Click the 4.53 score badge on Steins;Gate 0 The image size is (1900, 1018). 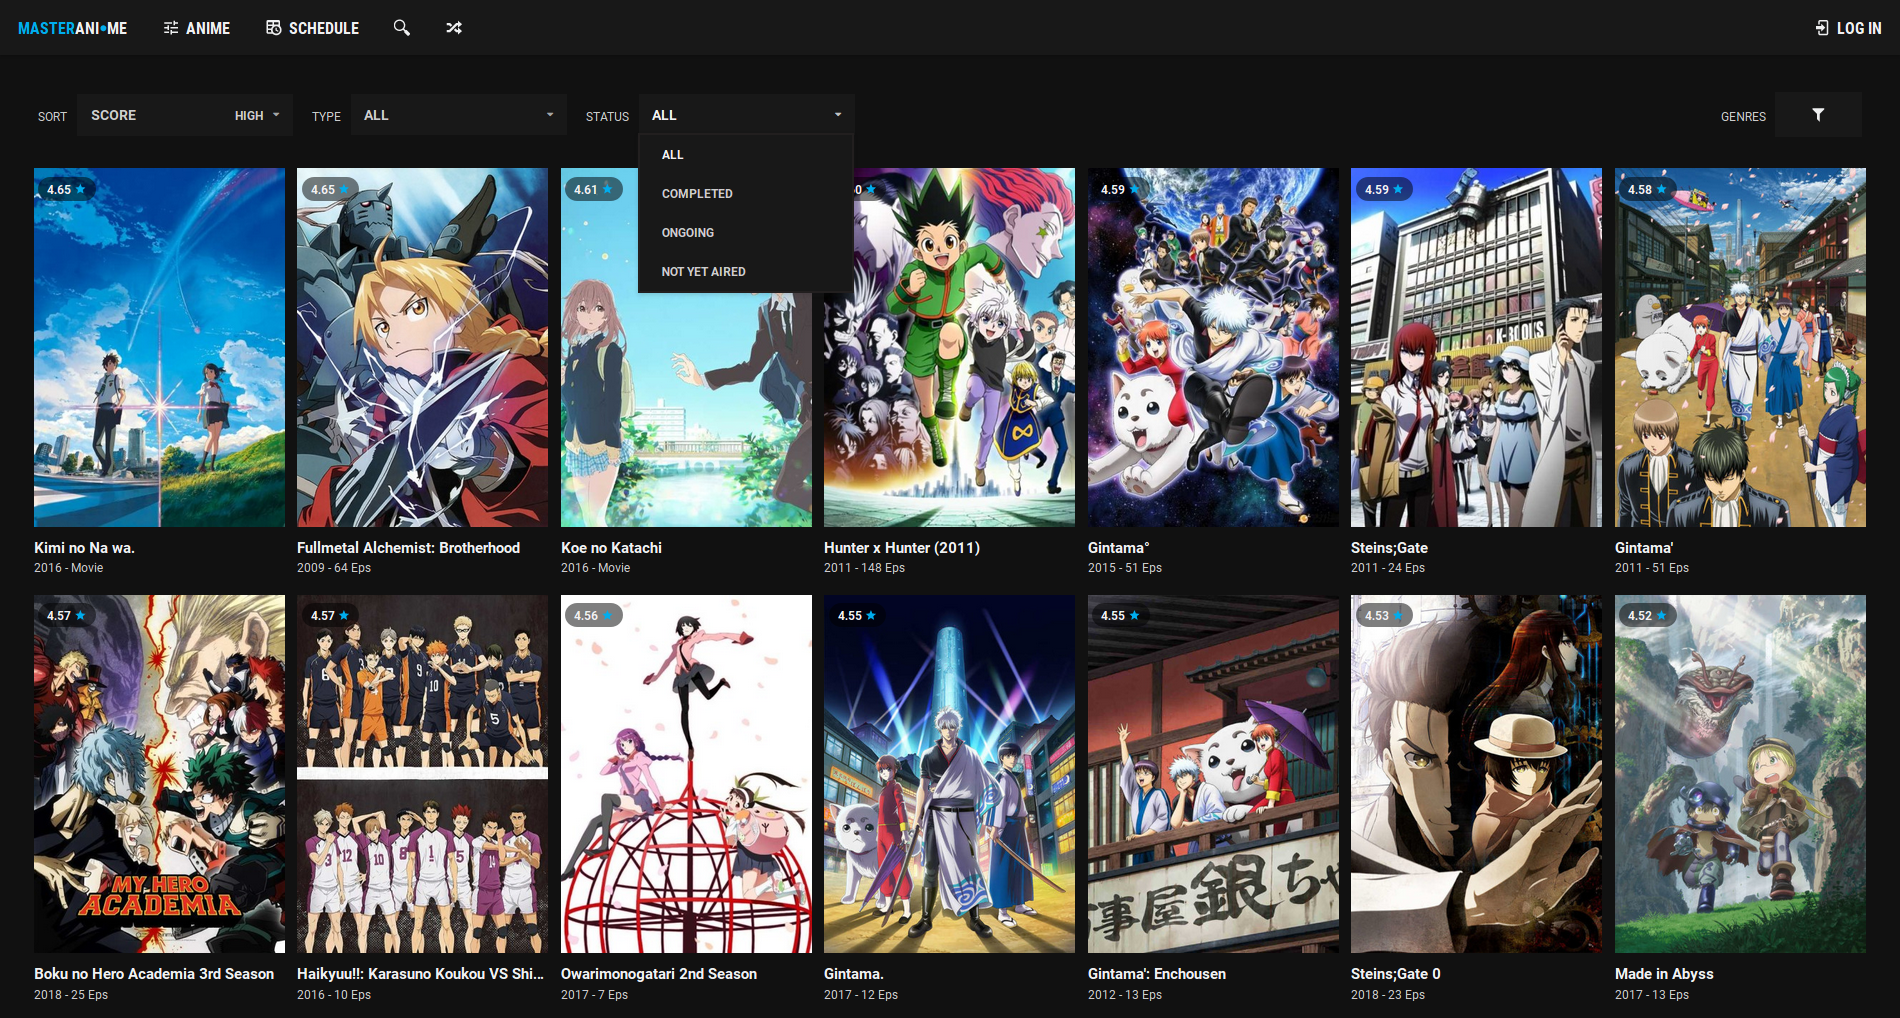pos(1383,615)
